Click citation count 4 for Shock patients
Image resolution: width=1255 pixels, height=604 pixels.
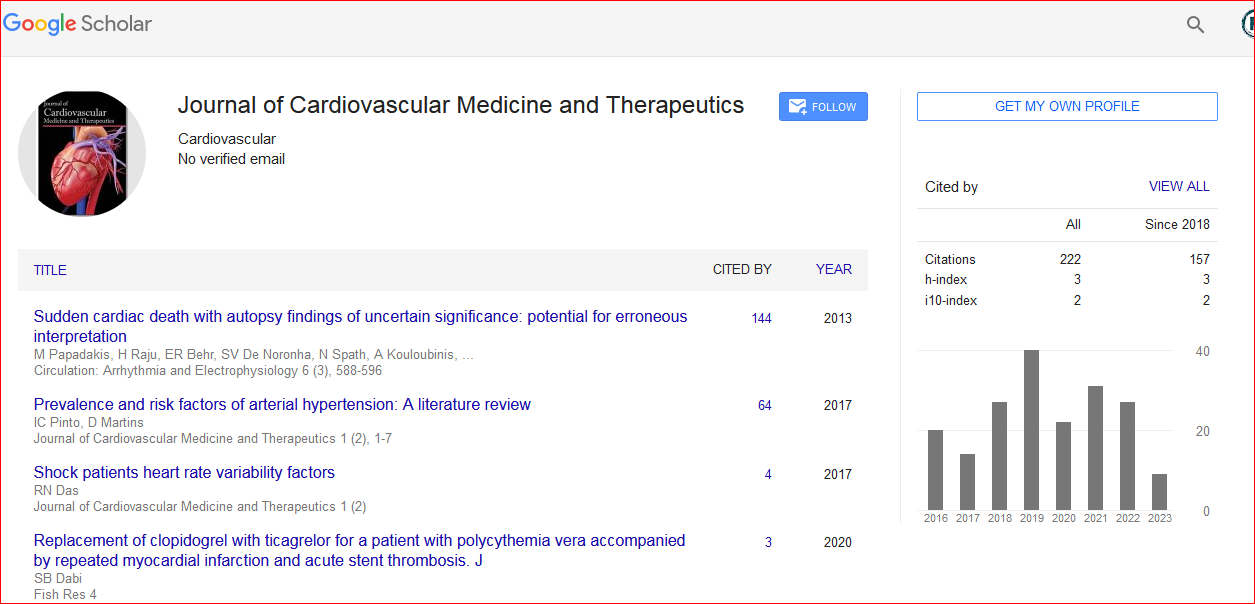coord(767,474)
